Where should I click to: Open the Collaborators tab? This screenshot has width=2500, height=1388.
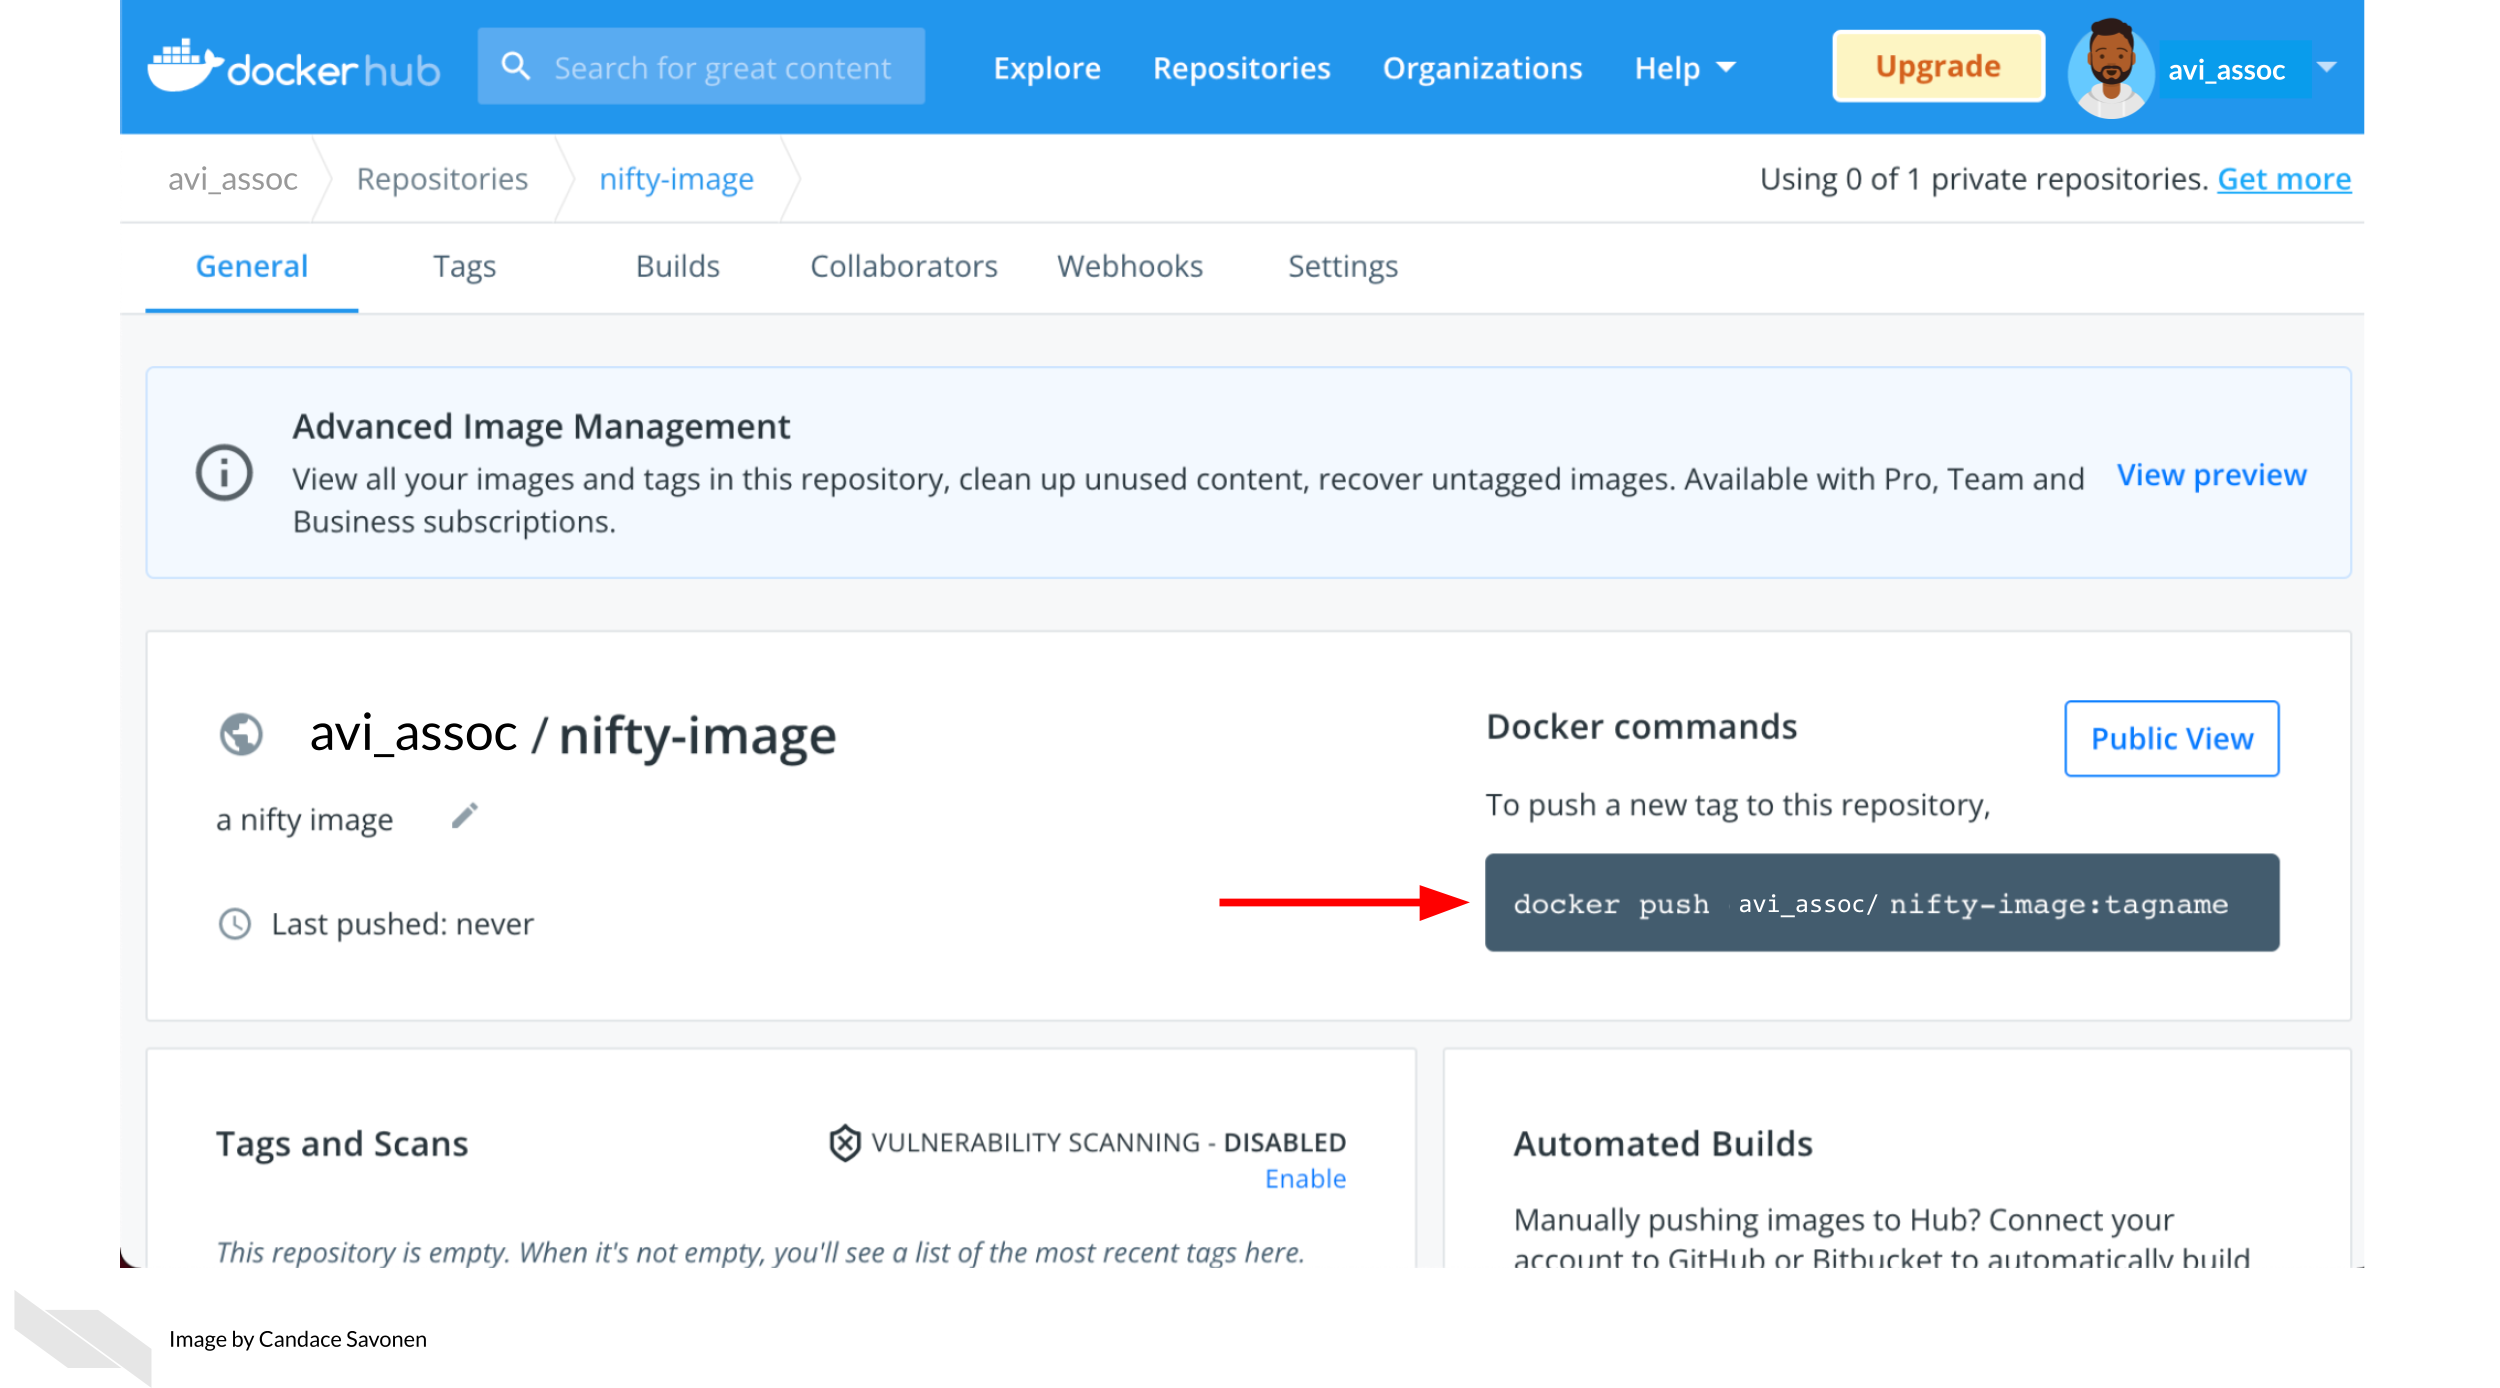click(904, 266)
